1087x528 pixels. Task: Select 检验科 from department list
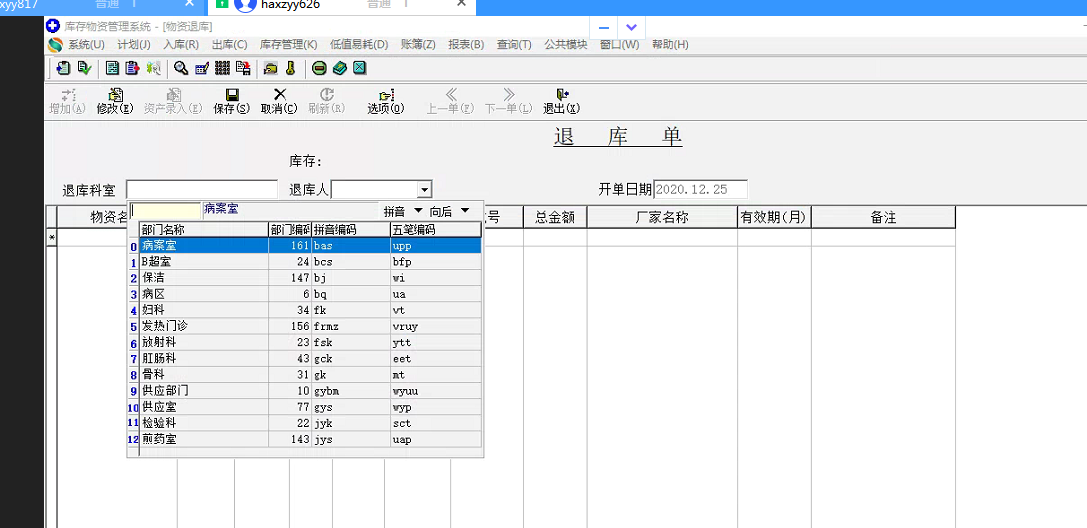(x=159, y=423)
